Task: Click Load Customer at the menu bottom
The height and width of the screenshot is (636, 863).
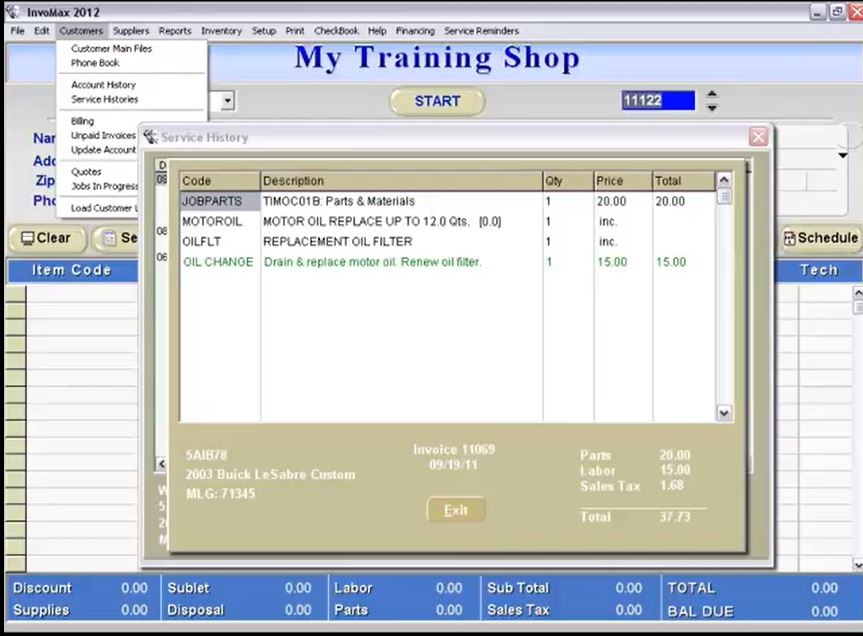Action: click(103, 207)
